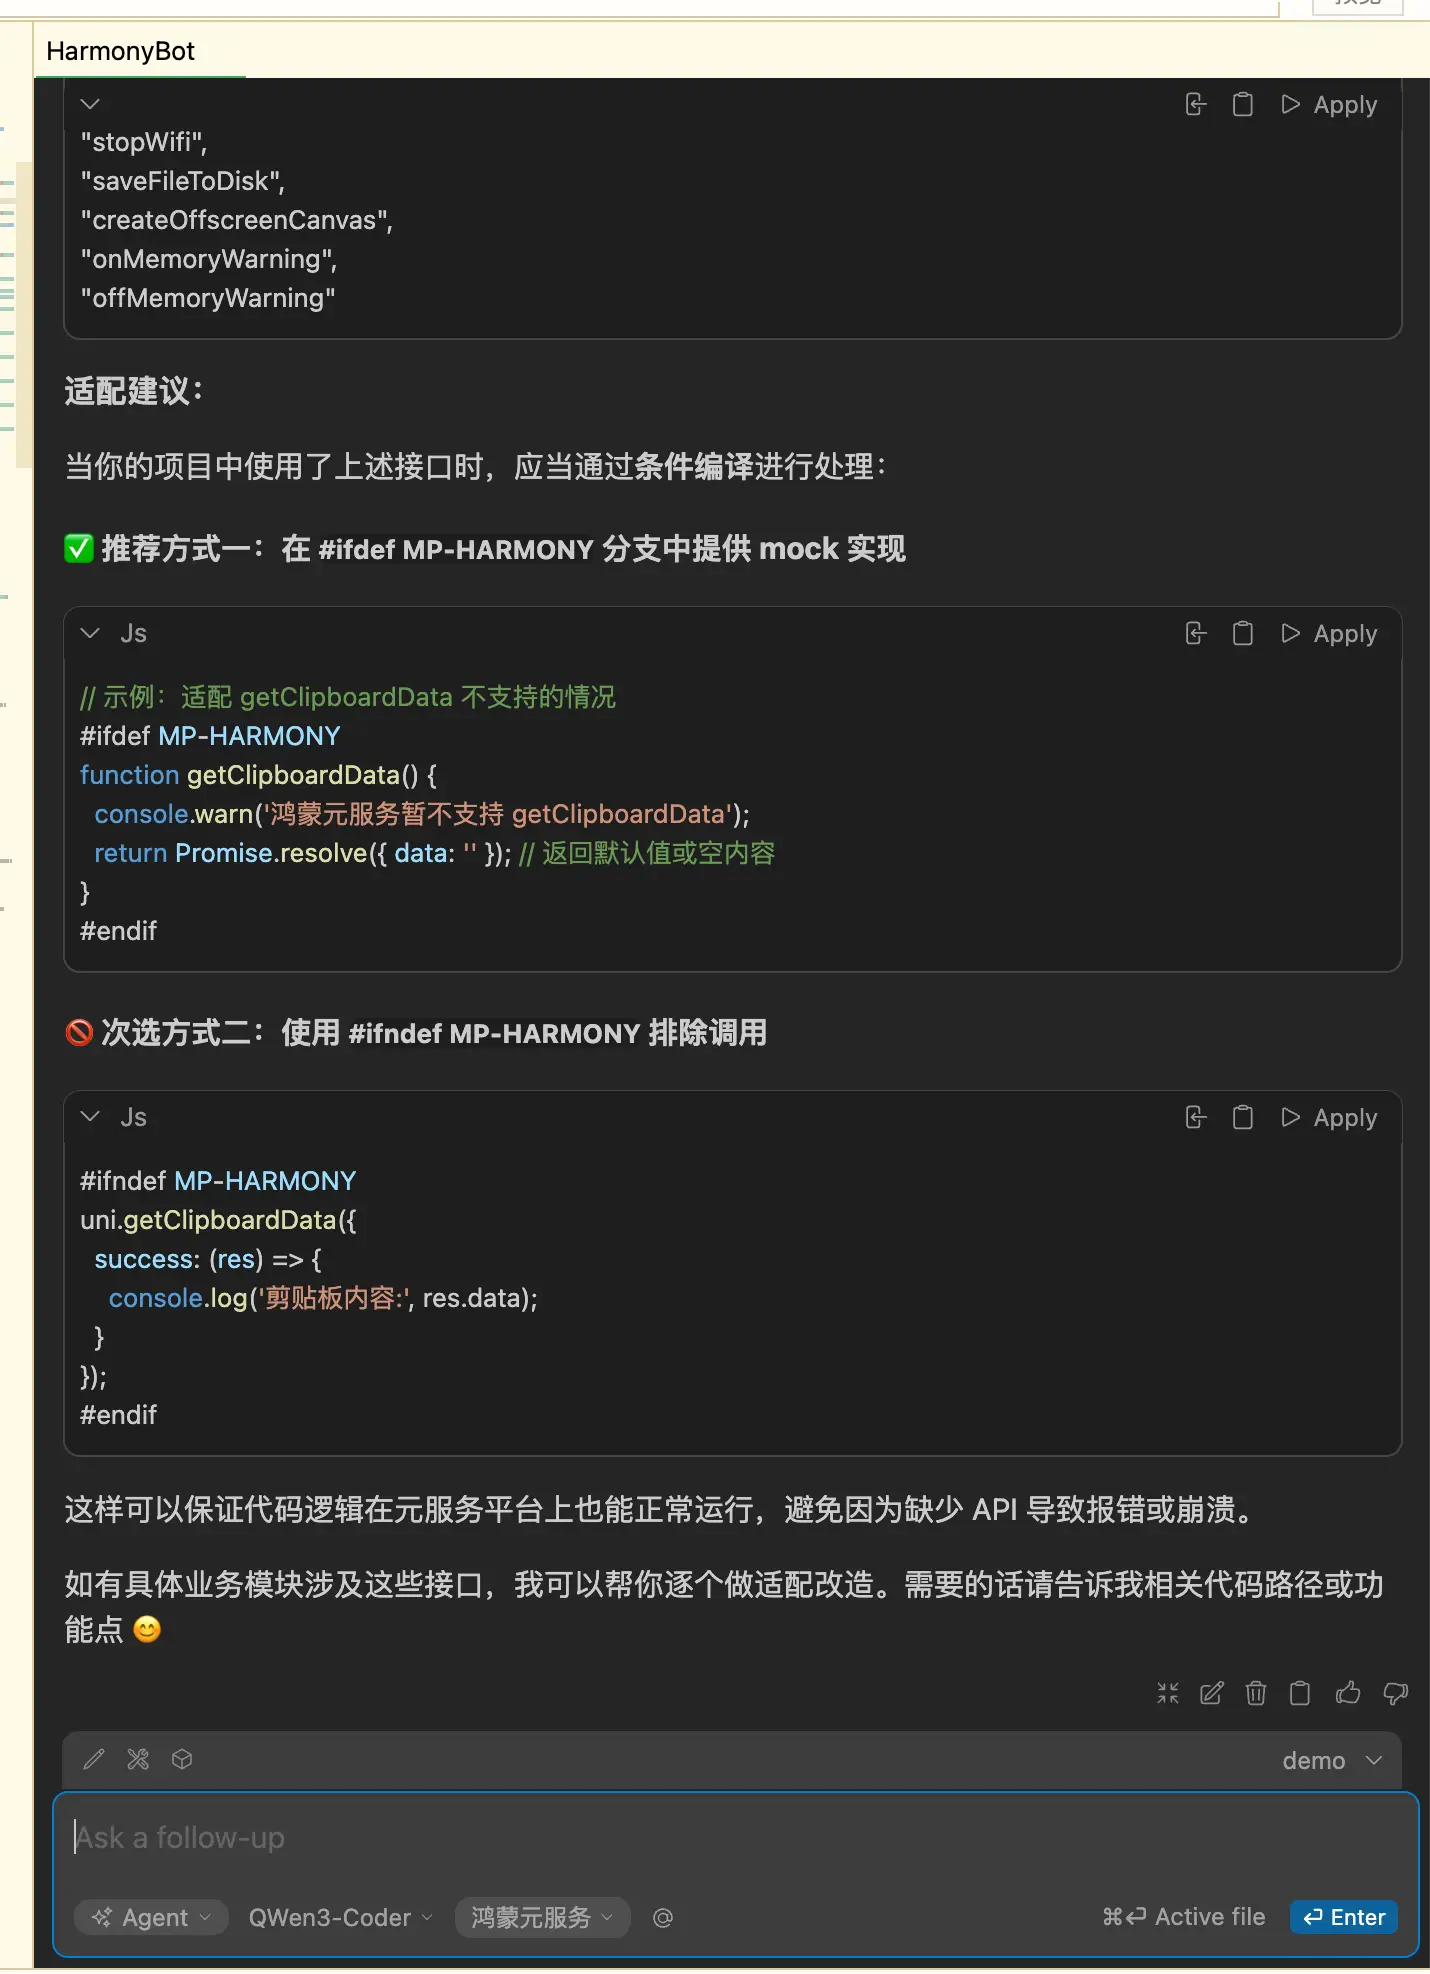Copy the getClipboardData mock function code block
1430x1974 pixels.
pos(1243,634)
